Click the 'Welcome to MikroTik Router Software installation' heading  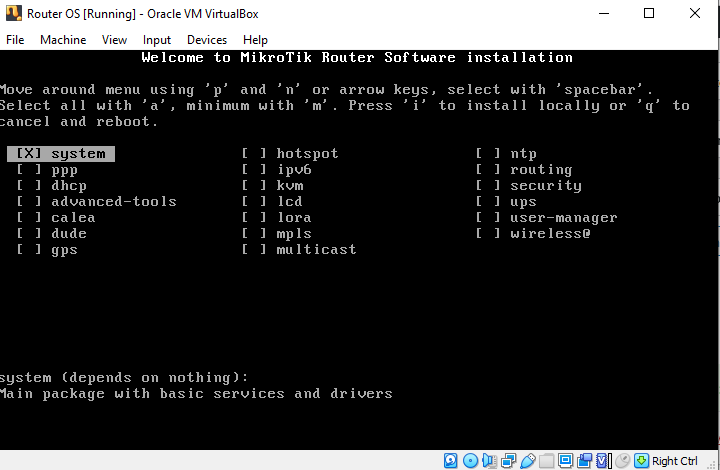click(x=357, y=57)
